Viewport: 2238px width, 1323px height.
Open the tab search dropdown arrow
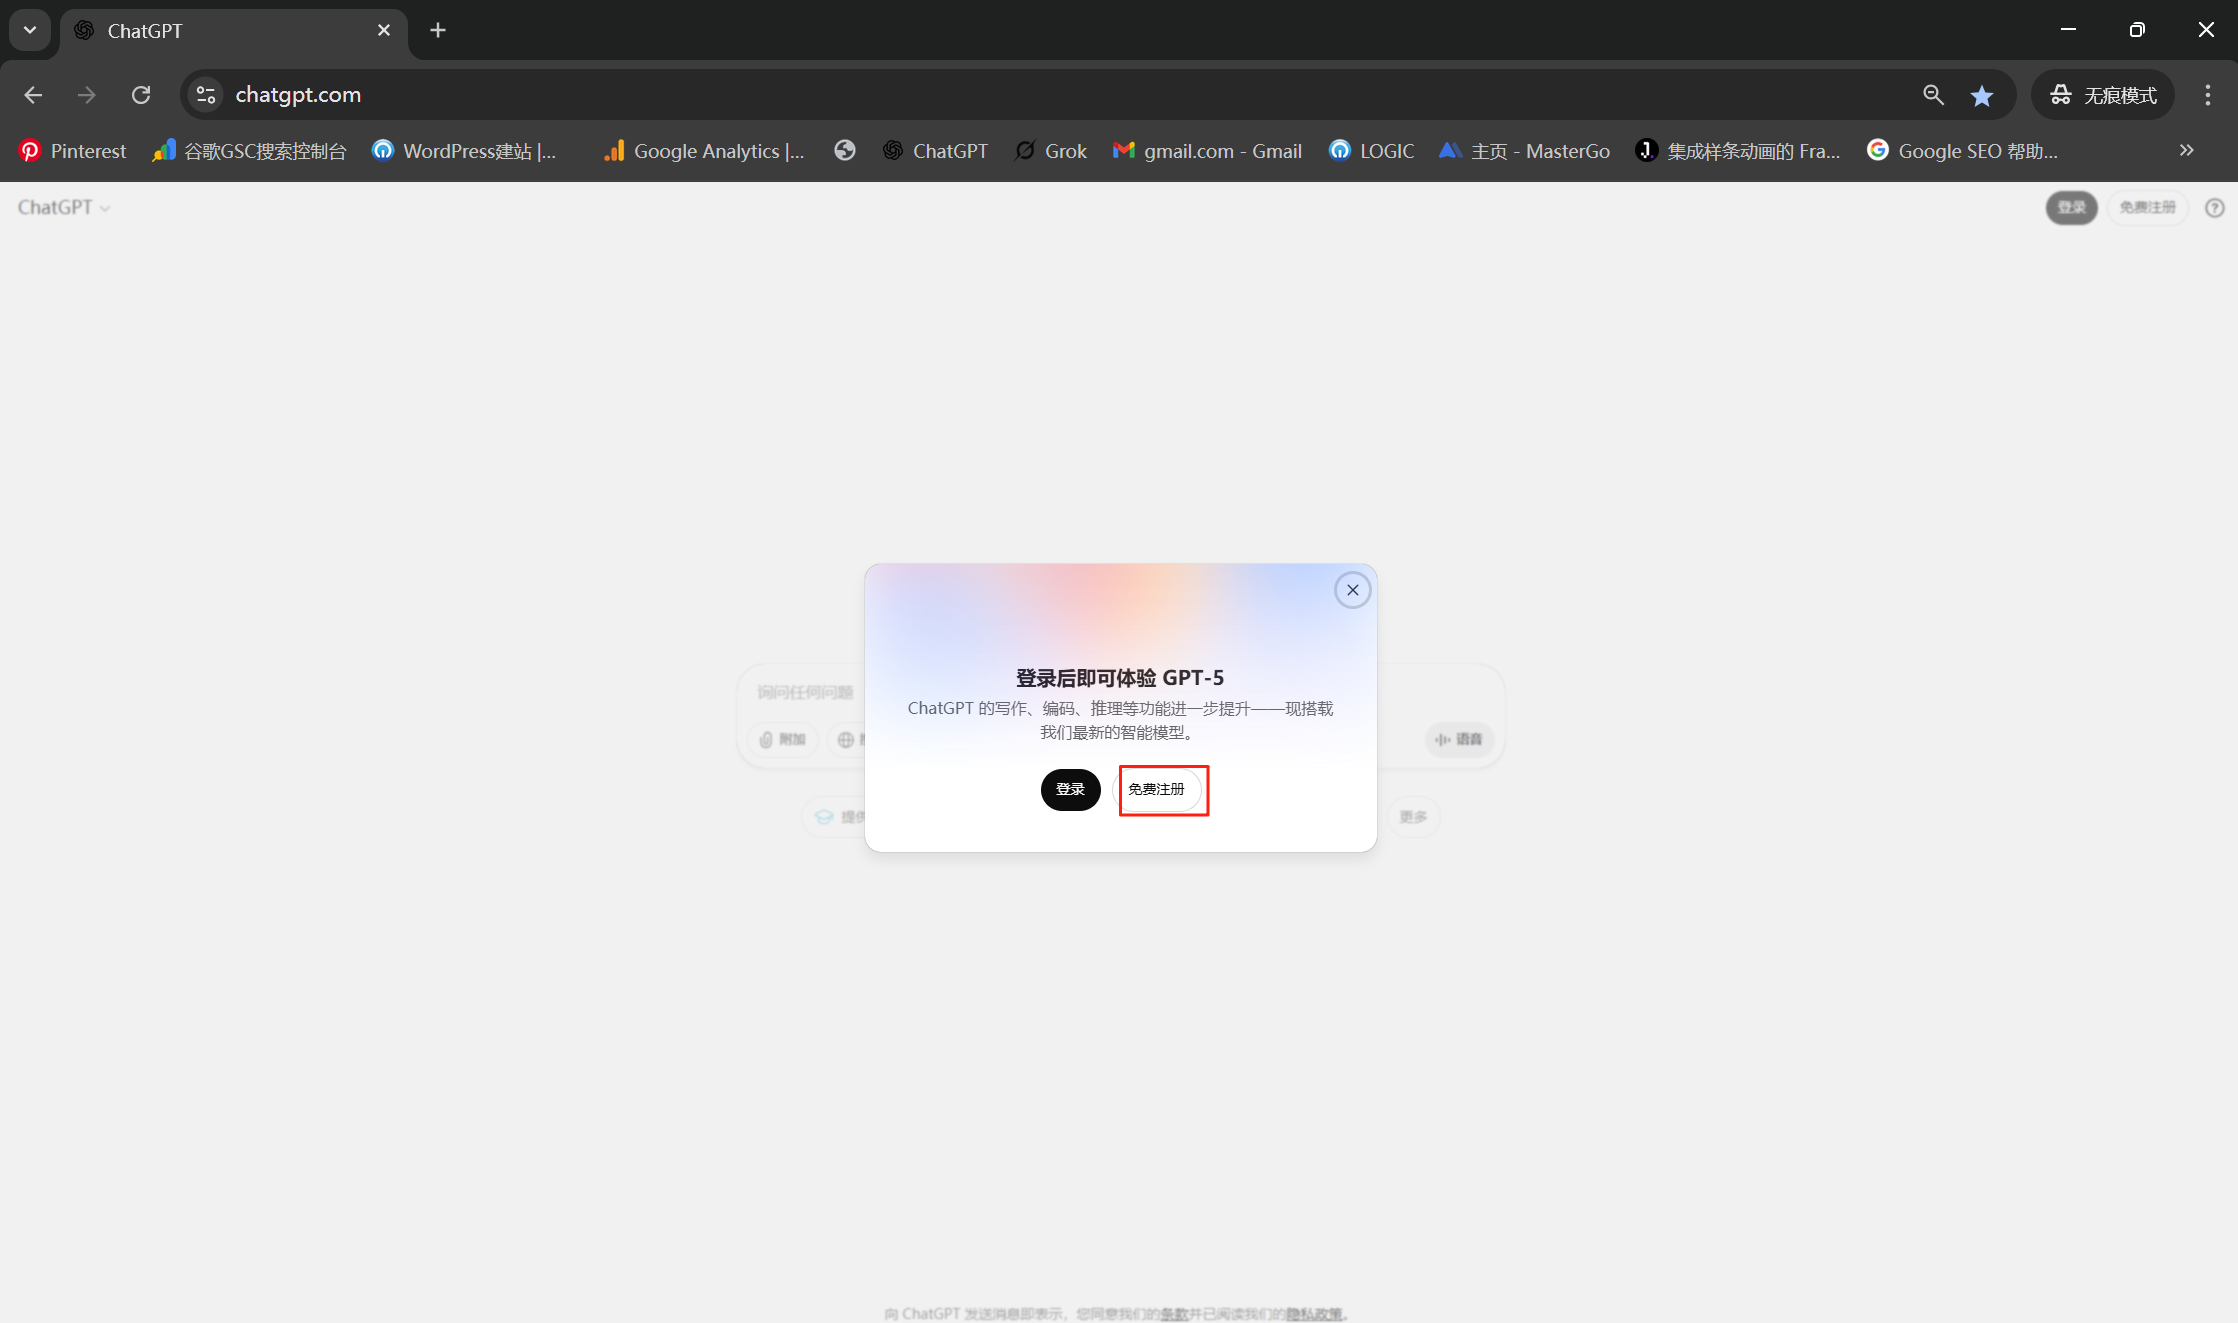tap(30, 30)
